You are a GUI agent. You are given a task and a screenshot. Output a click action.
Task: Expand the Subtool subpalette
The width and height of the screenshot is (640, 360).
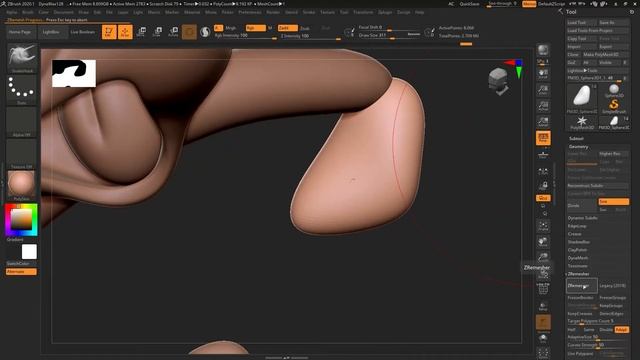576,138
